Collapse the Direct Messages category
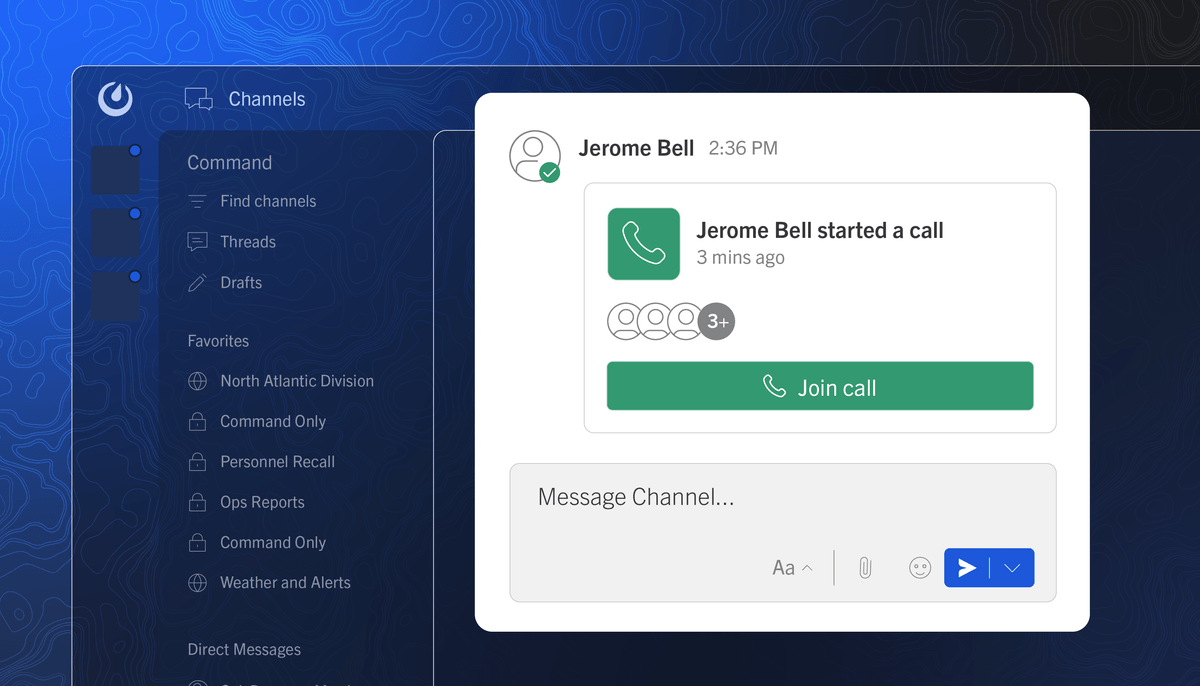This screenshot has width=1200, height=686. (x=244, y=650)
